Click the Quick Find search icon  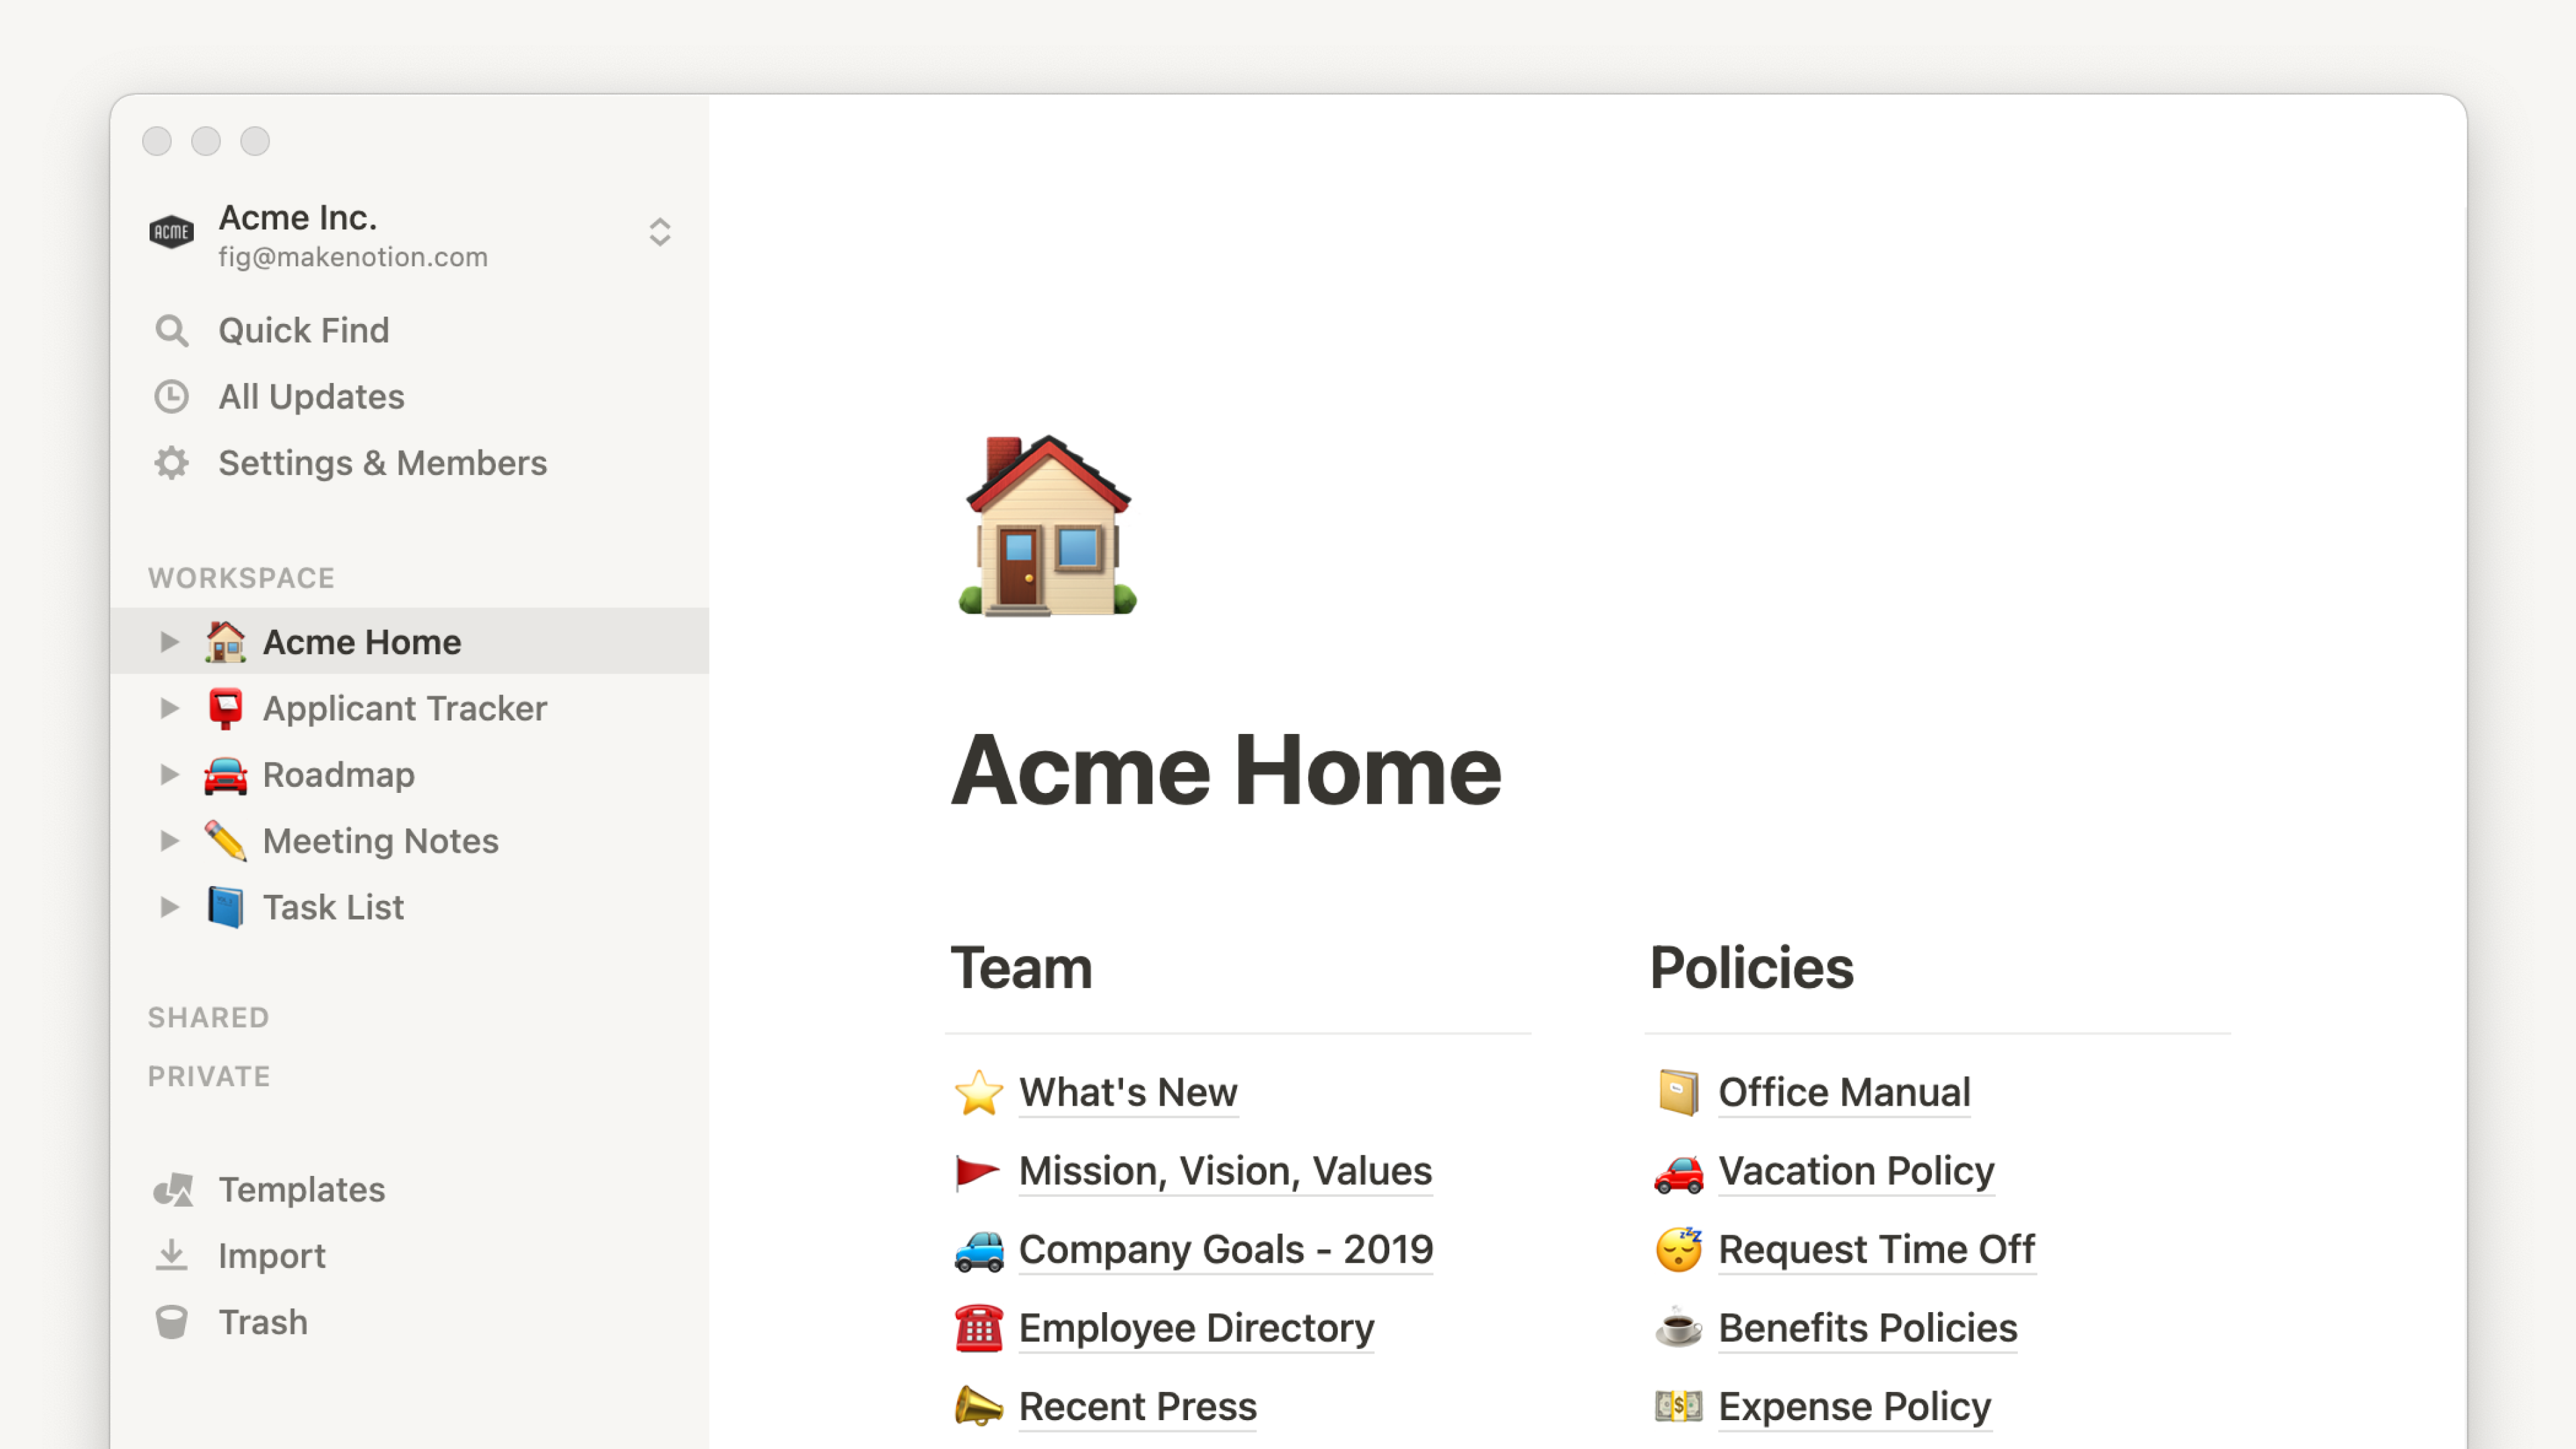coord(172,331)
